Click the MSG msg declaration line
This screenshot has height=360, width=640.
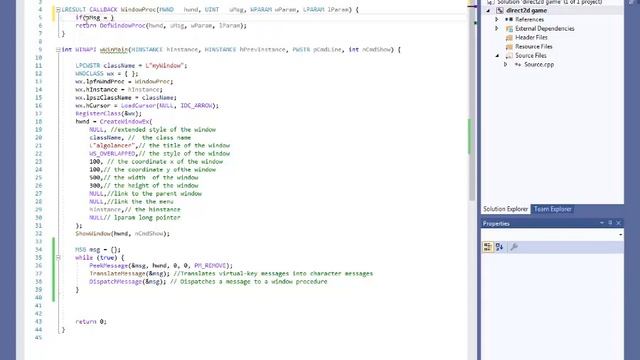coord(98,249)
